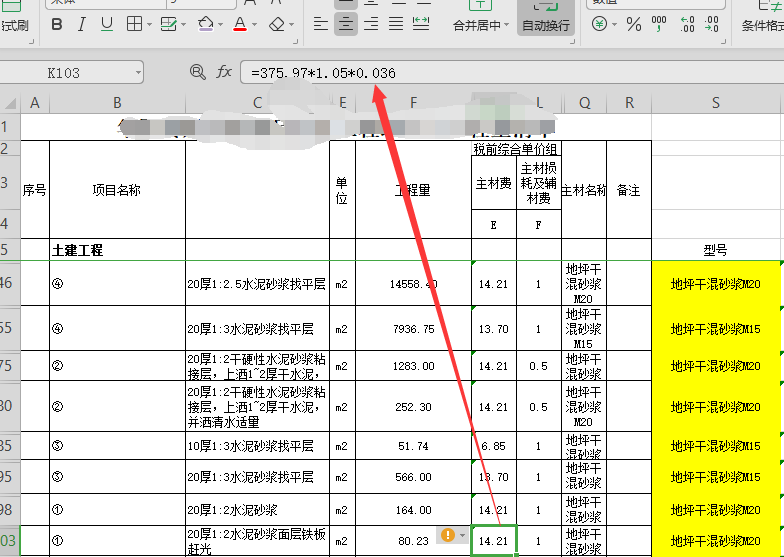This screenshot has width=784, height=557.
Task: Select cell with quantity 1283.00
Action: coord(413,366)
